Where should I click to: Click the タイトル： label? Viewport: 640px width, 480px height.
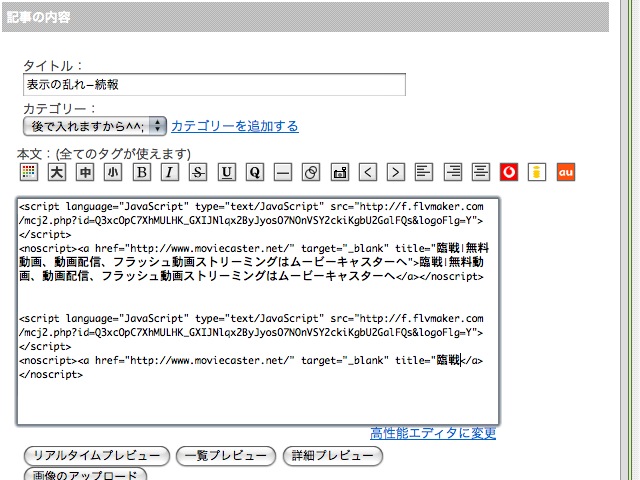point(53,66)
